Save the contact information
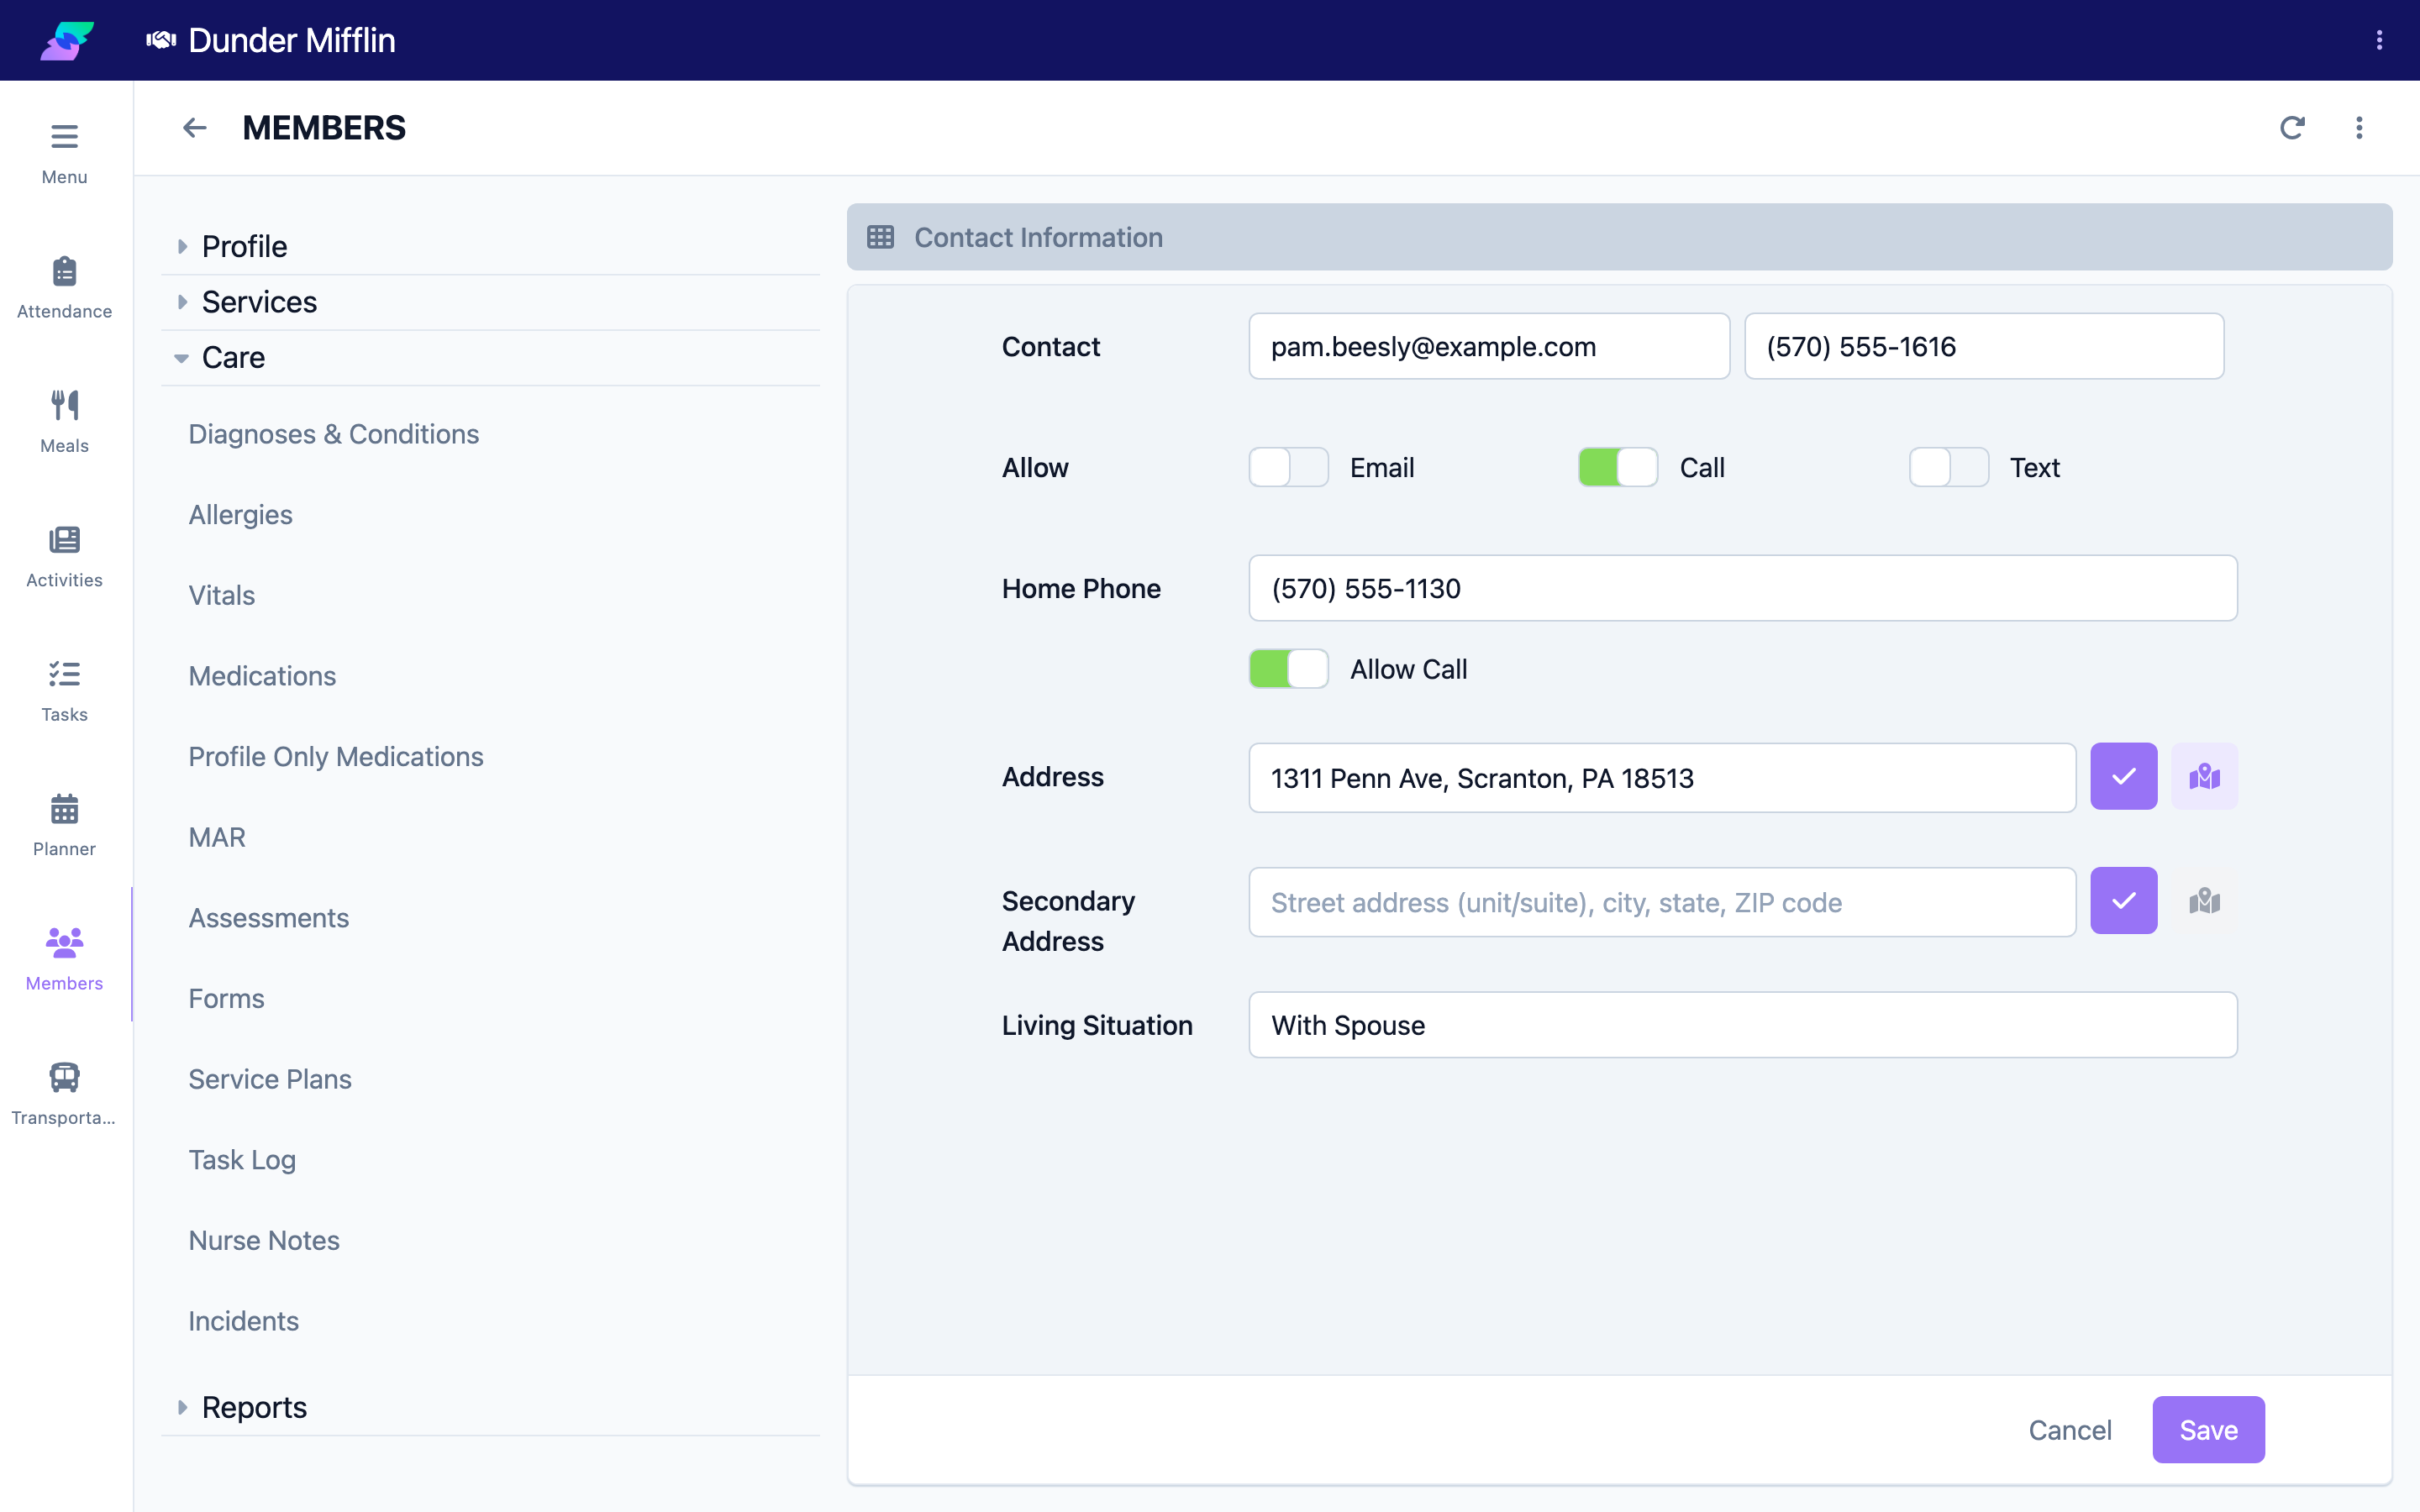This screenshot has height=1512, width=2420. (x=2208, y=1429)
